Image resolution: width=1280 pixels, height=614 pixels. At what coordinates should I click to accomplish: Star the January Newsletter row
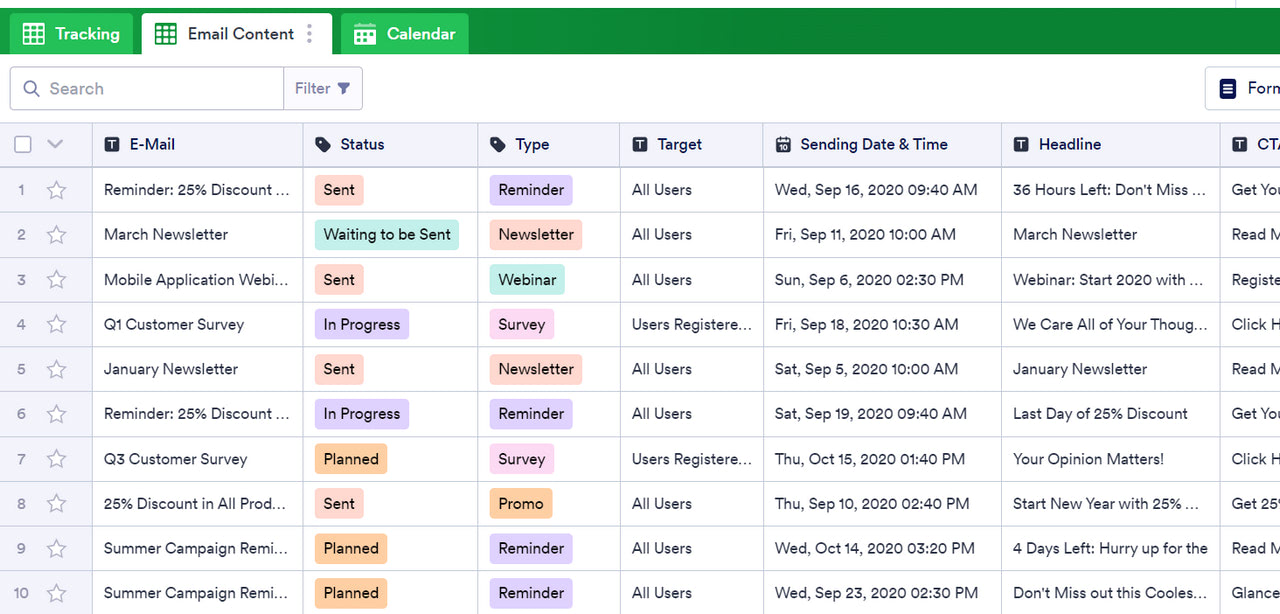(56, 369)
